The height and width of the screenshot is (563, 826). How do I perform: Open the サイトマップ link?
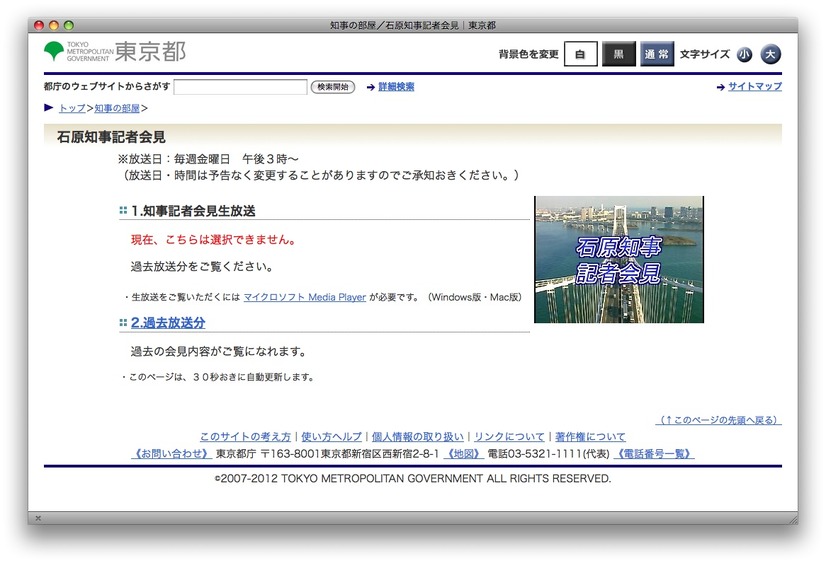755,86
